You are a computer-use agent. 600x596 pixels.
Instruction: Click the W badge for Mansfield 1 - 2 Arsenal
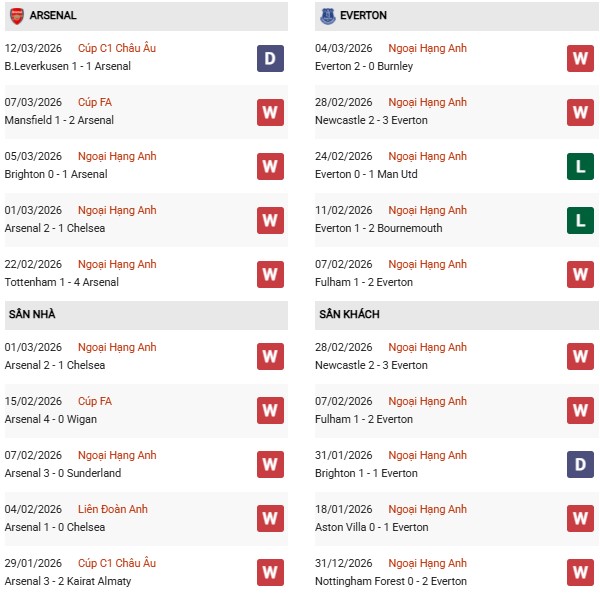(270, 112)
